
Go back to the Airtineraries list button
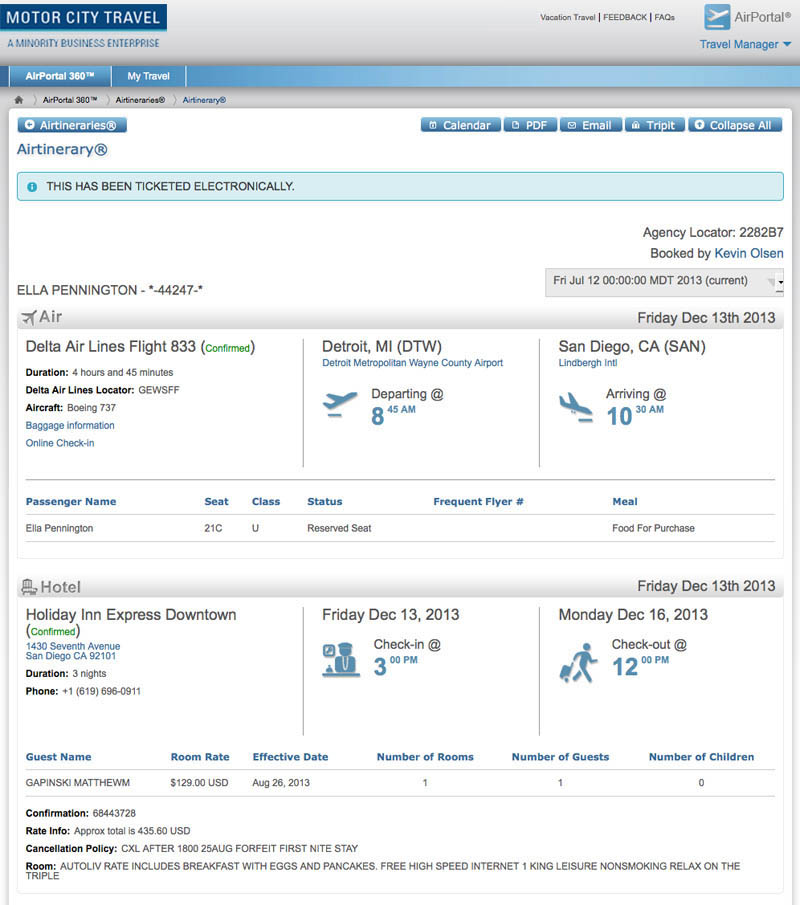coord(72,125)
